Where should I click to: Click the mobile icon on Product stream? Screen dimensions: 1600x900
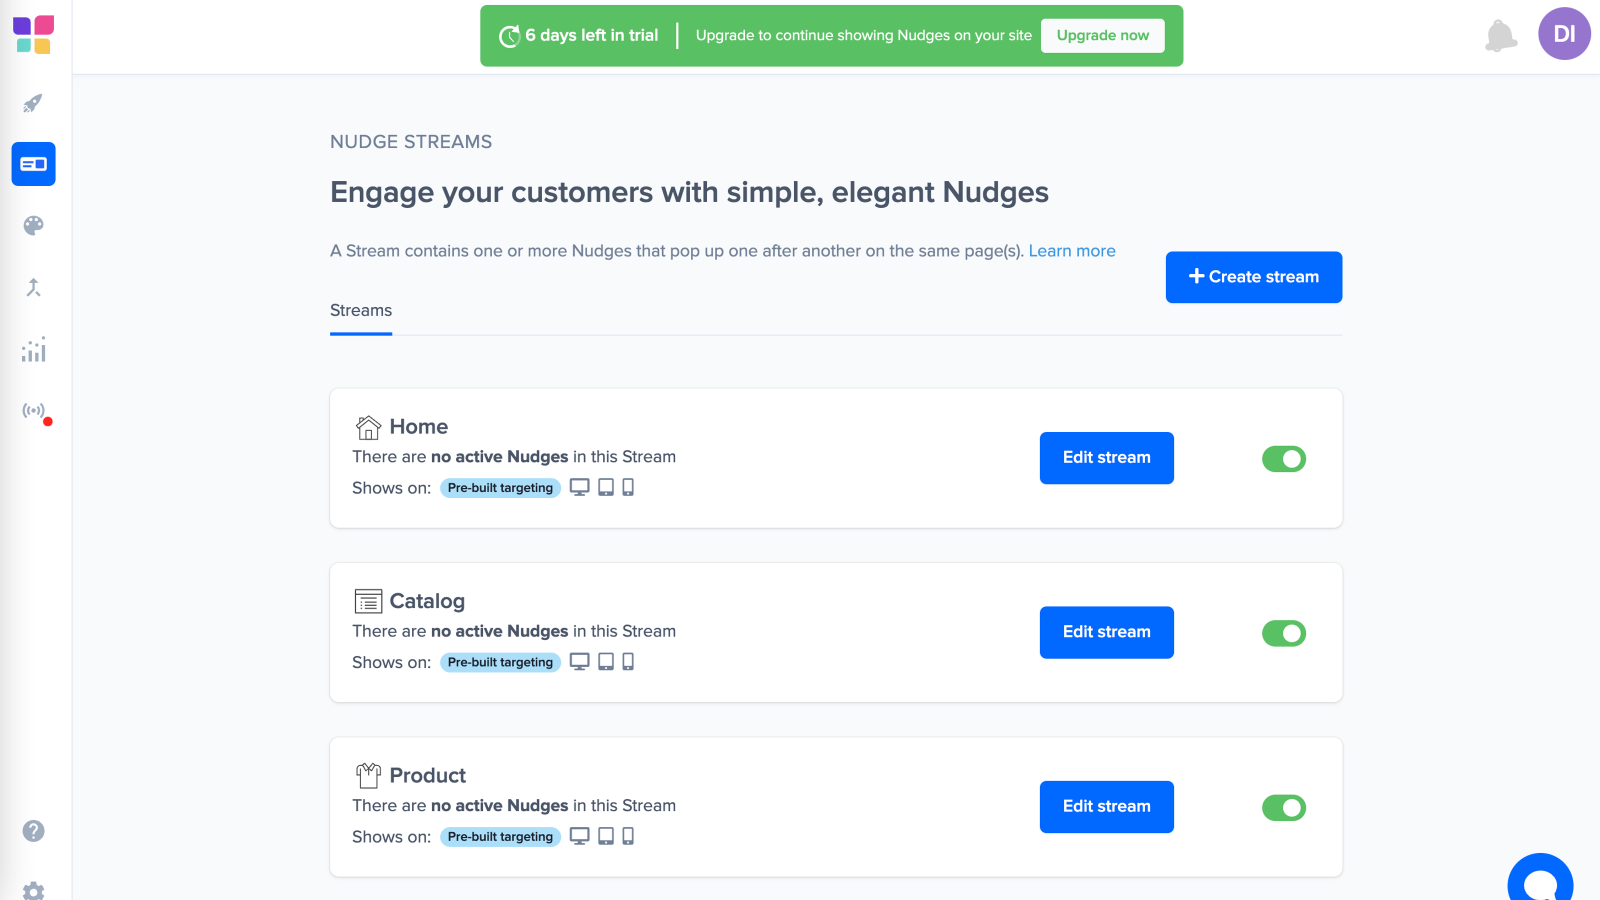[628, 836]
